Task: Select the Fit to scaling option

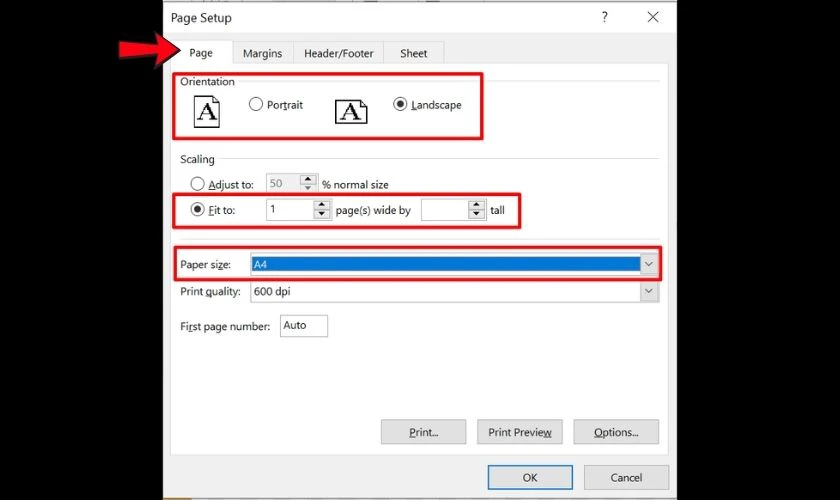Action: pyautogui.click(x=197, y=210)
